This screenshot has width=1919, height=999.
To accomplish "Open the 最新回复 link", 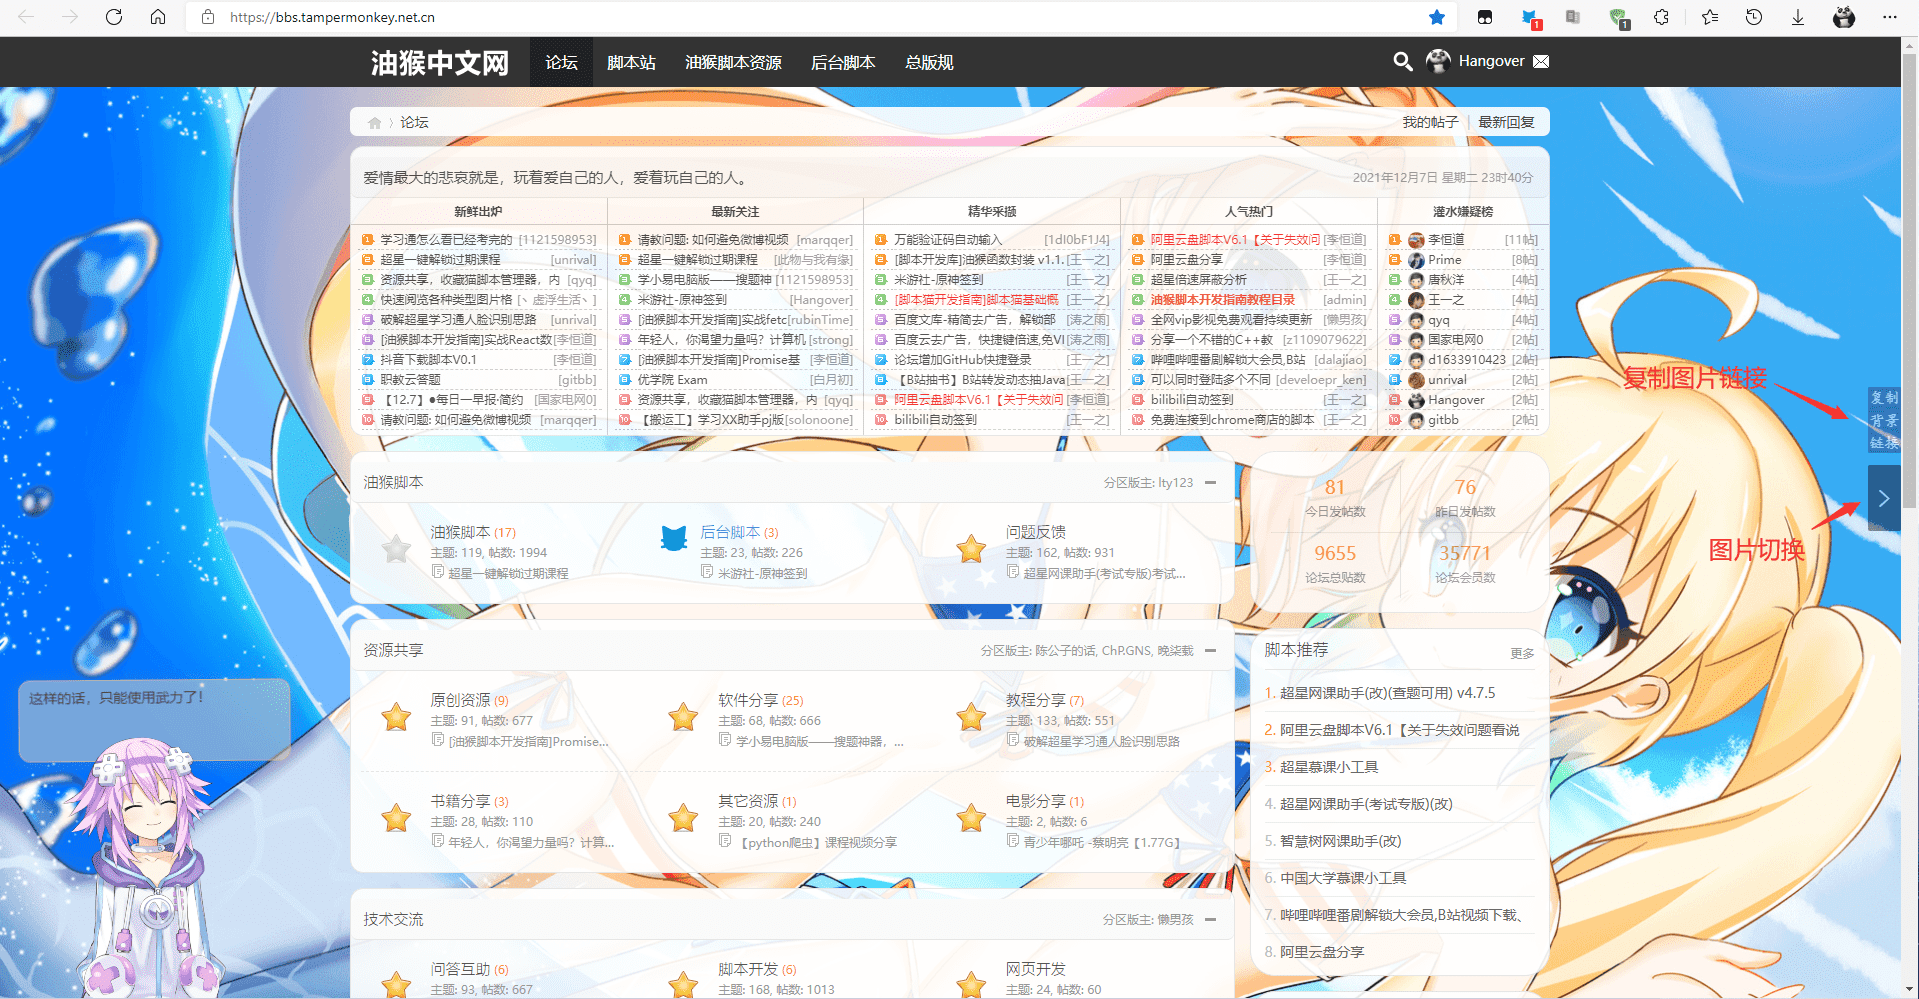I will (x=1506, y=122).
